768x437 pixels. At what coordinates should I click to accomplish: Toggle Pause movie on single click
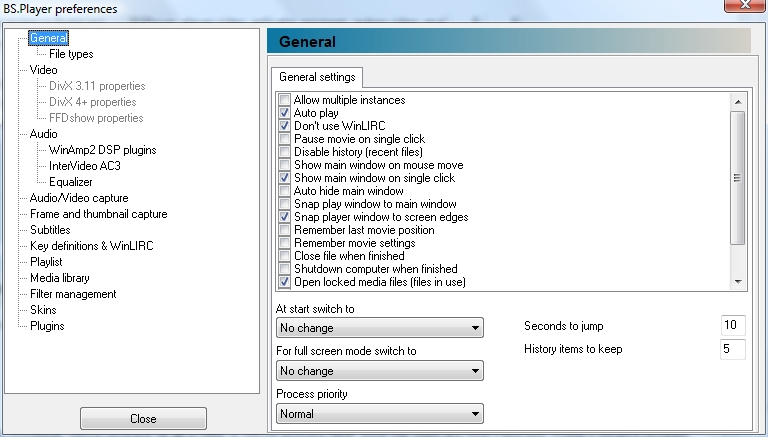coord(284,139)
